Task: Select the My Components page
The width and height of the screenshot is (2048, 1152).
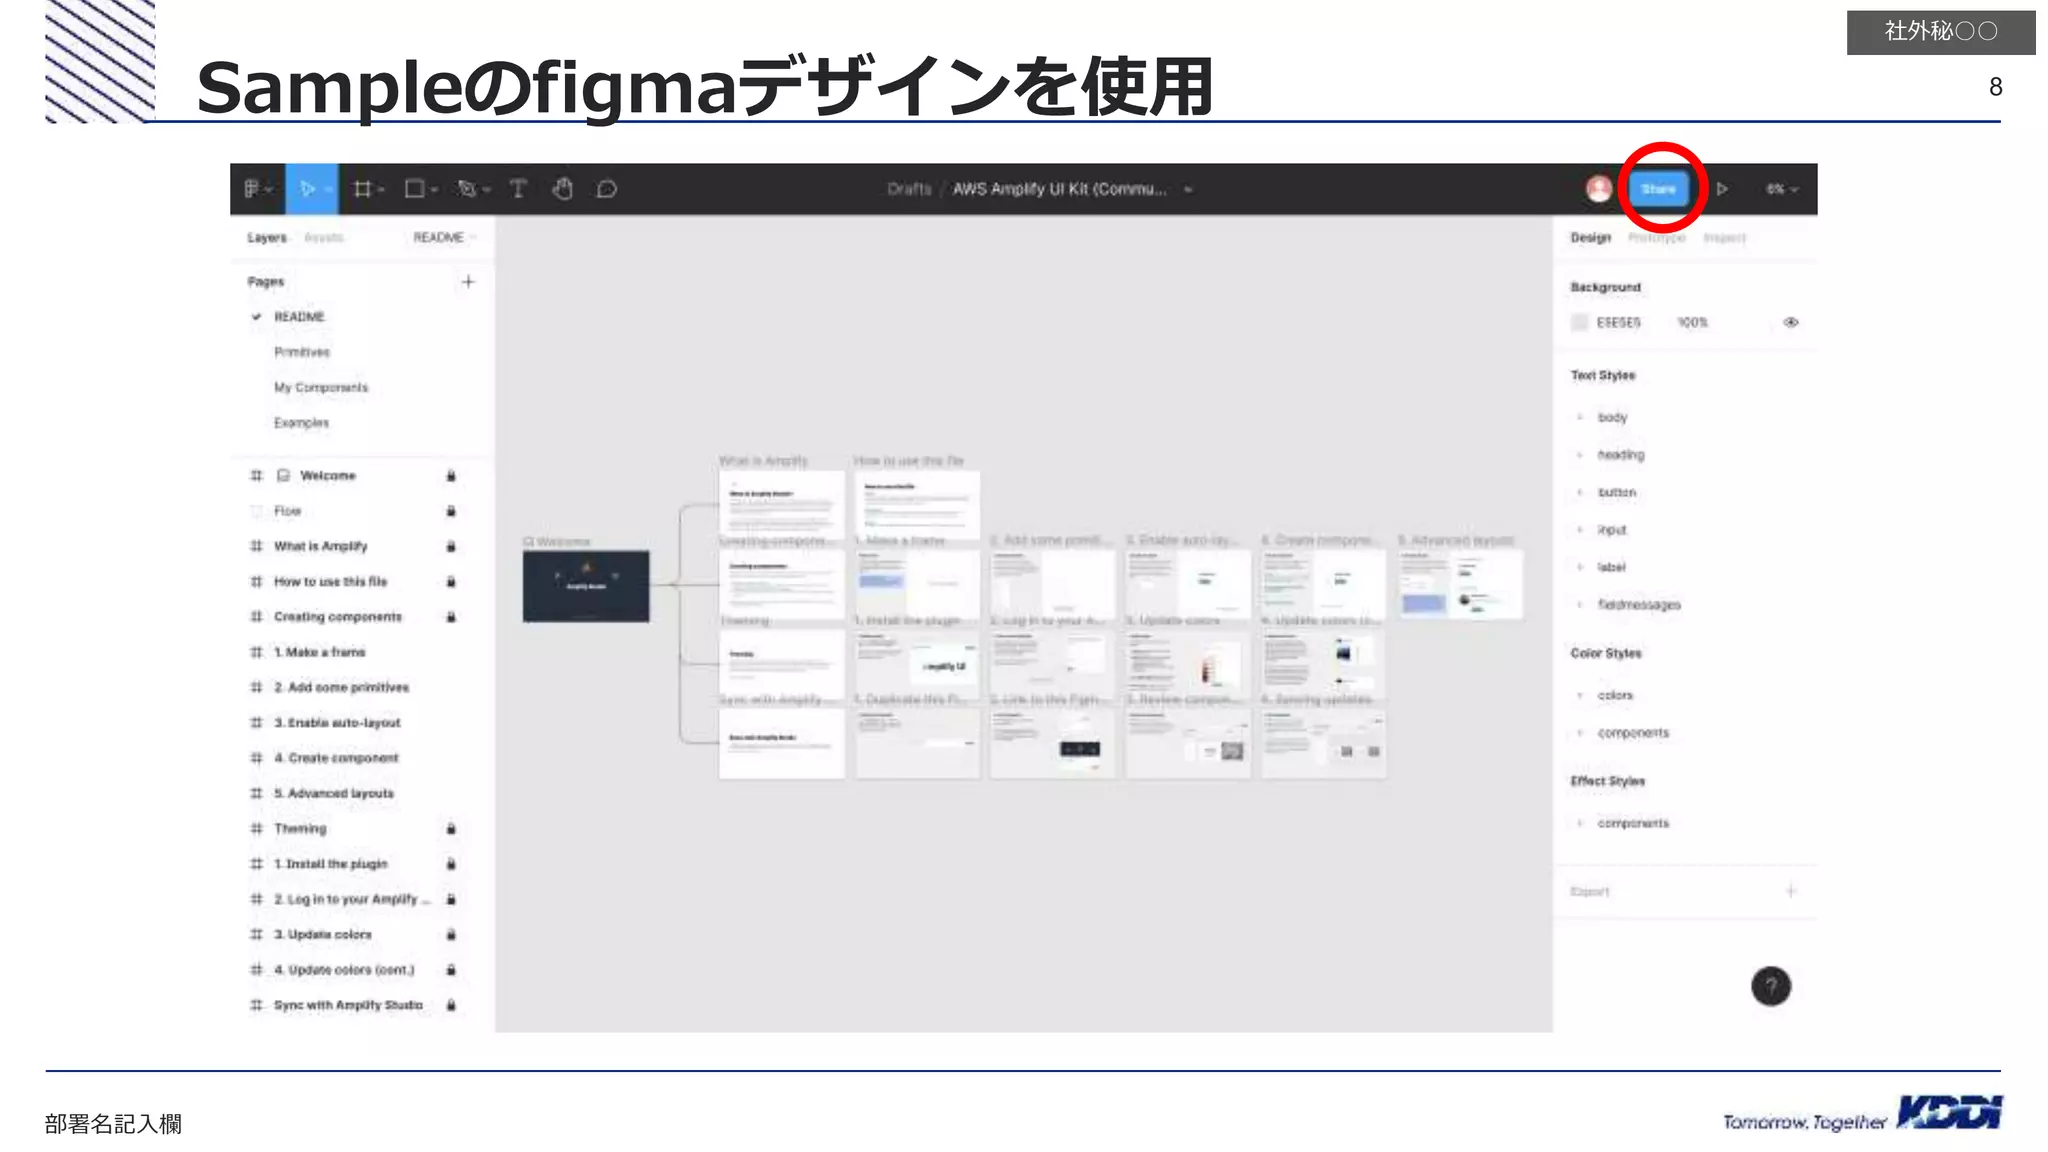Action: pos(321,388)
